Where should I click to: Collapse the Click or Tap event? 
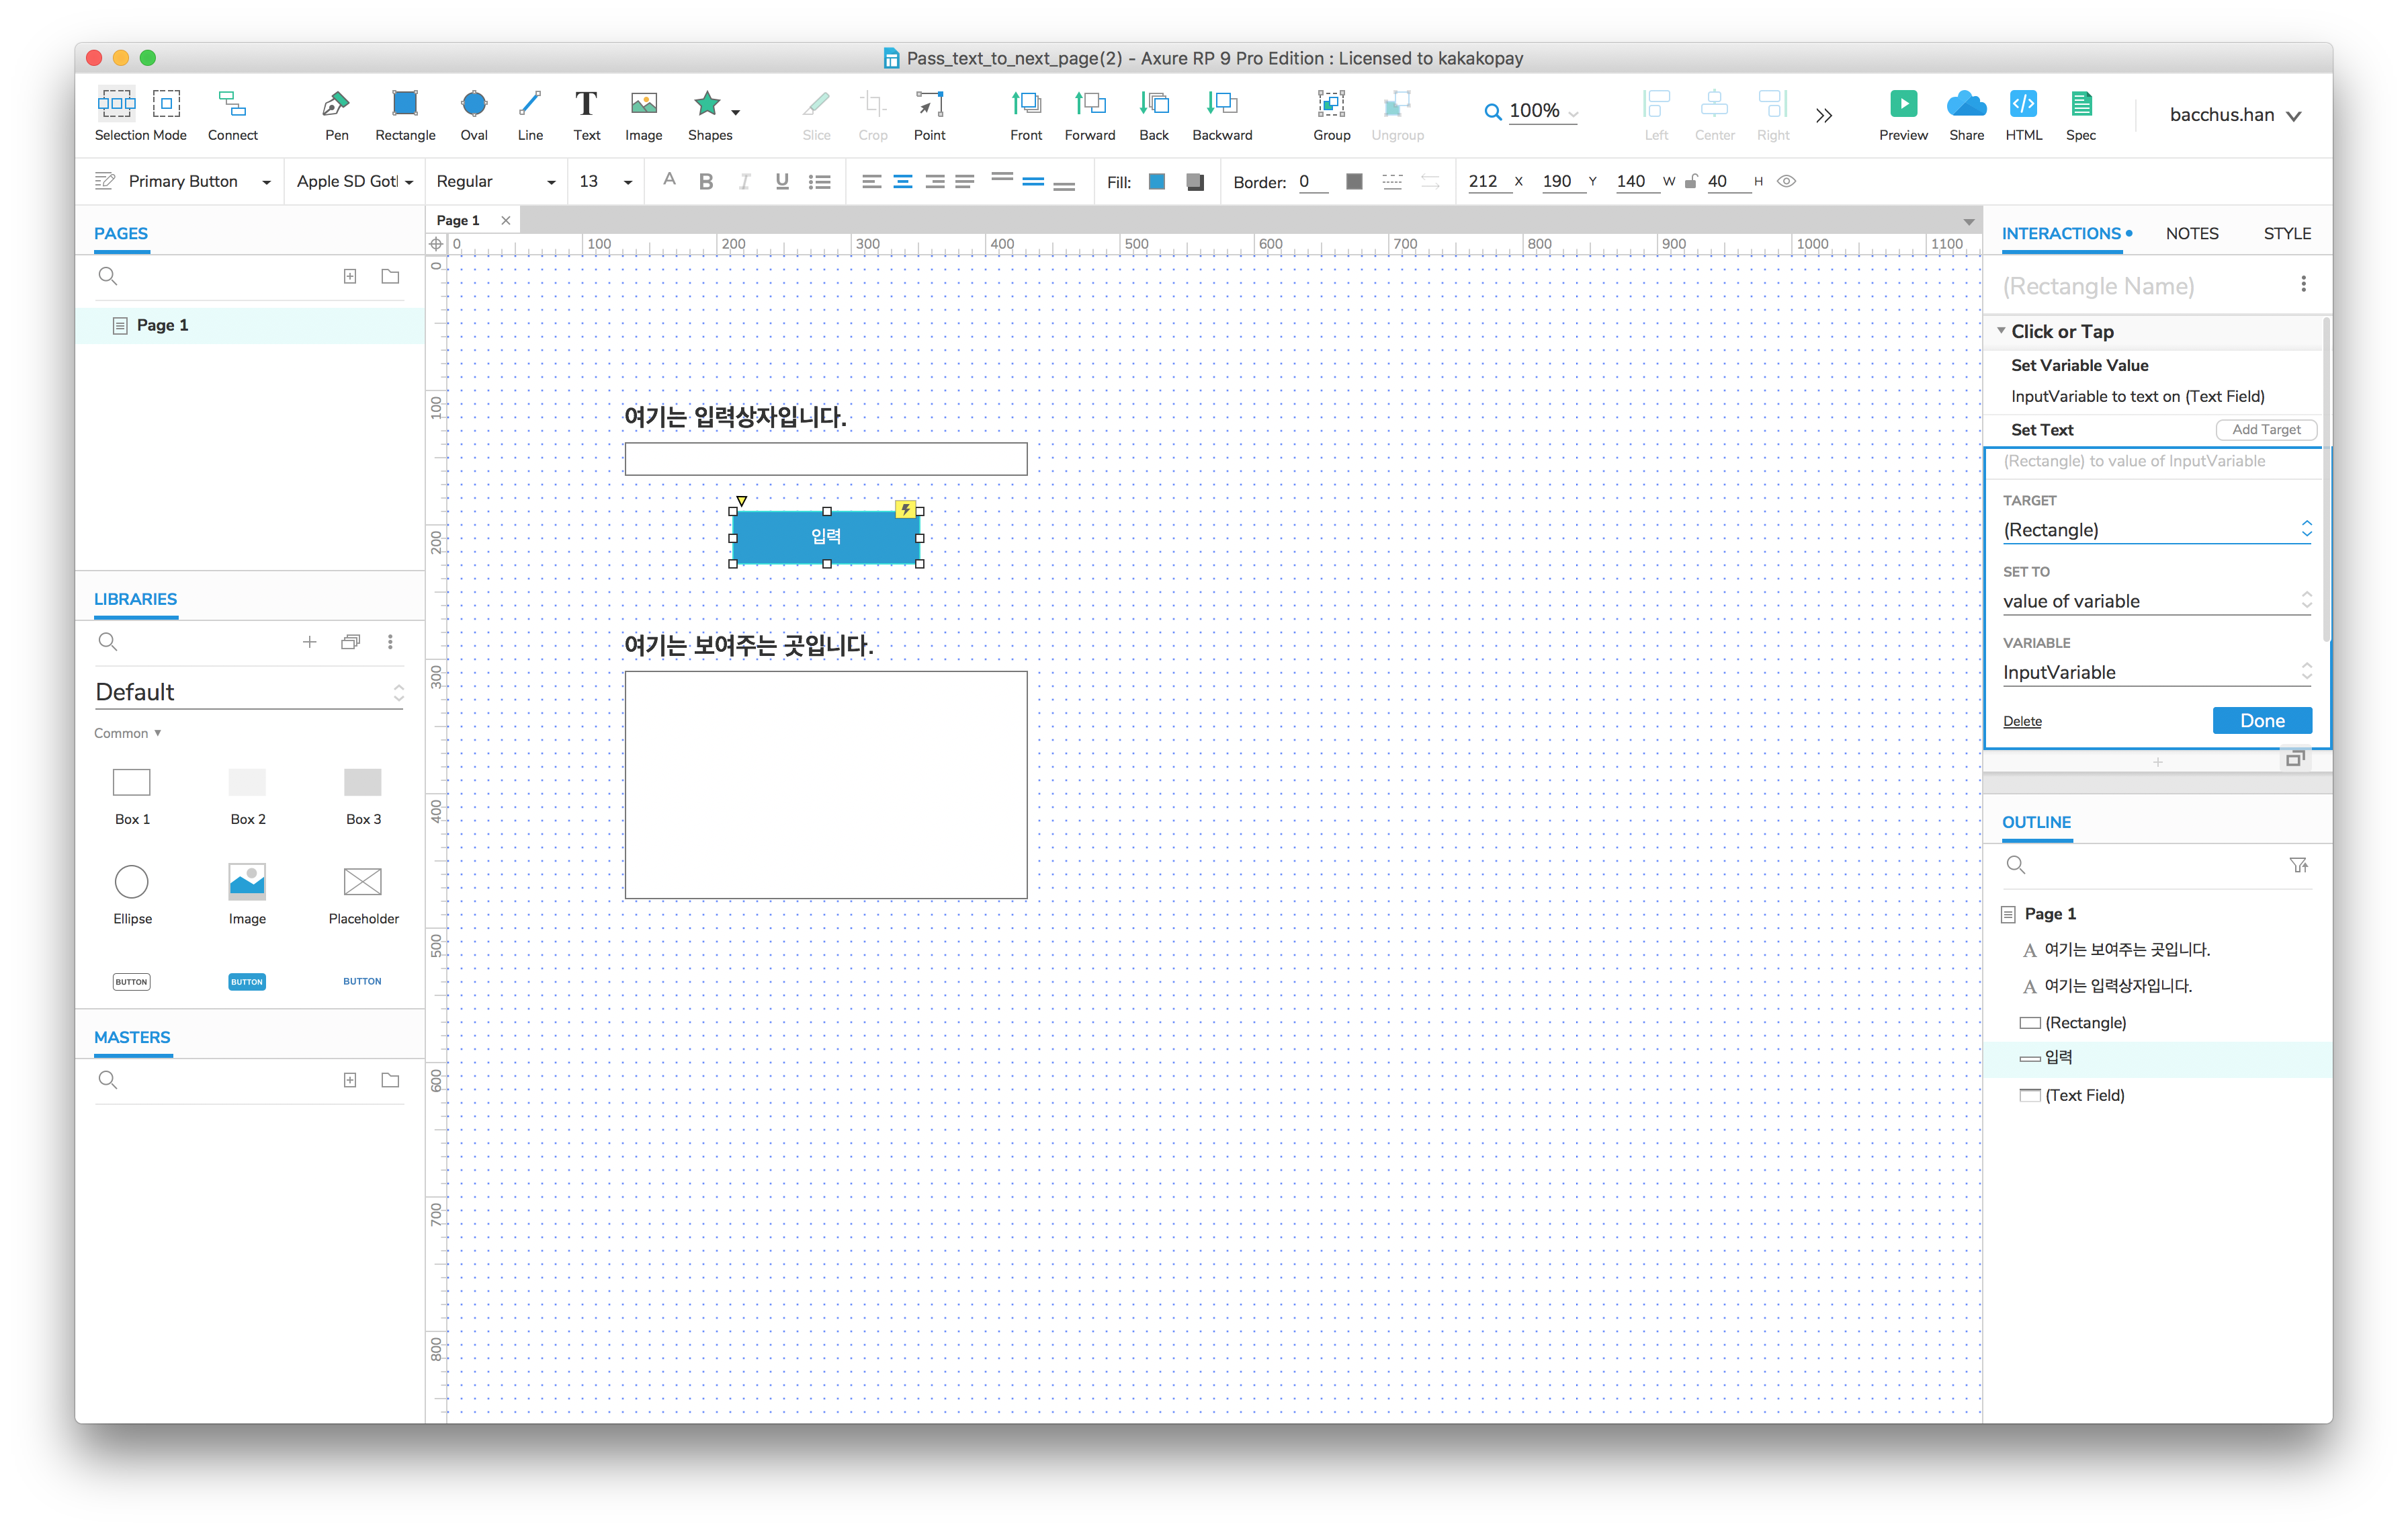(x=2001, y=331)
